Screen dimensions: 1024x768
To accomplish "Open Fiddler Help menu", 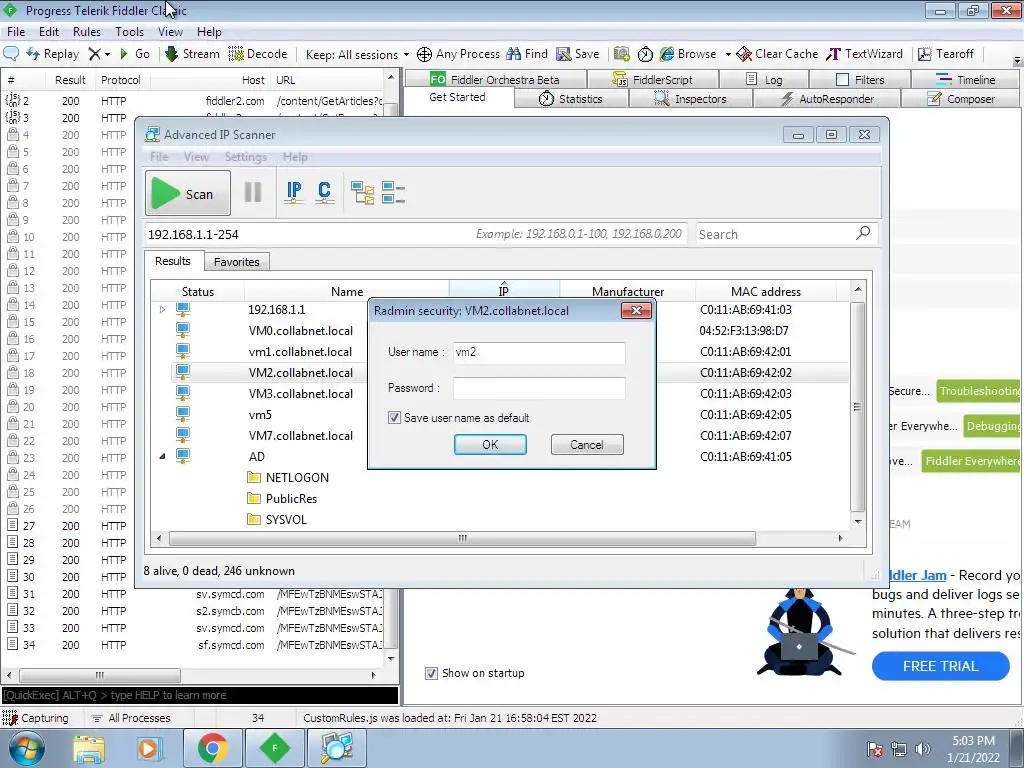I will pos(209,31).
